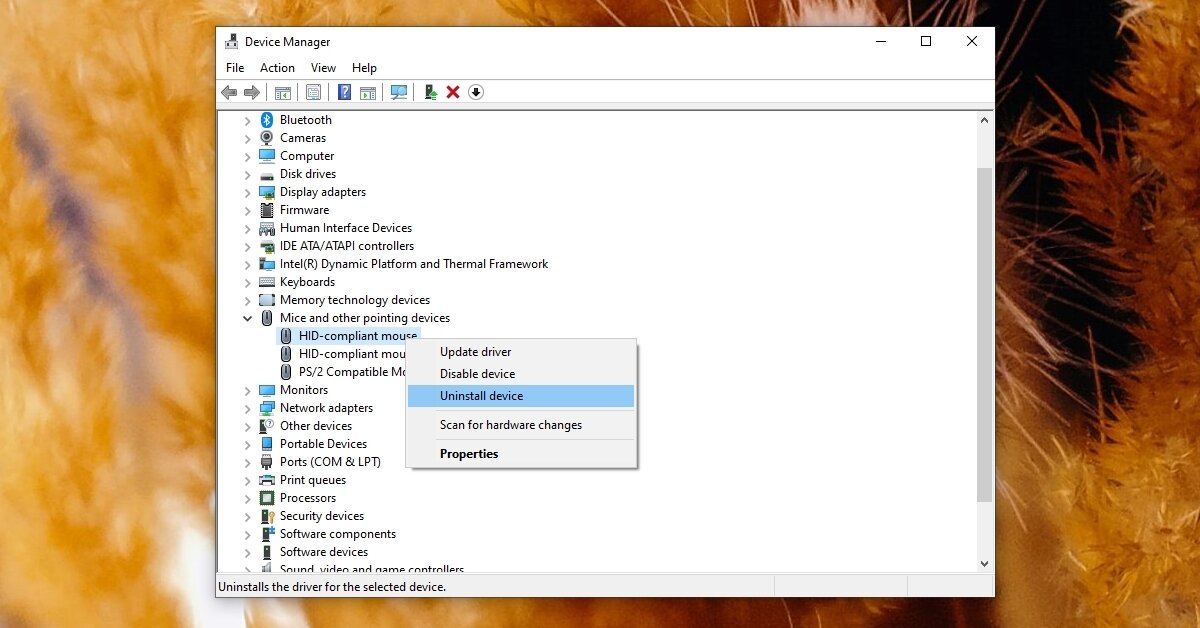Viewport: 1200px width, 628px height.
Task: Click the Forward navigation arrow icon
Action: [x=252, y=91]
